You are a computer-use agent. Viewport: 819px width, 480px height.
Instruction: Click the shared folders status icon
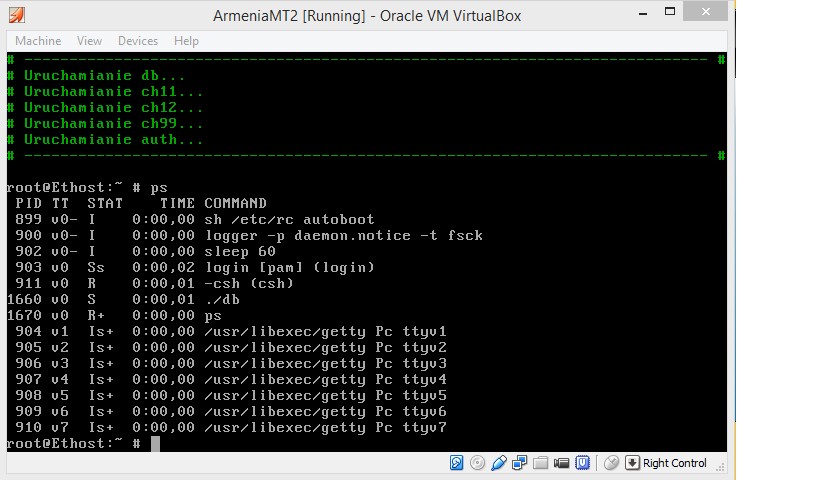tap(541, 463)
